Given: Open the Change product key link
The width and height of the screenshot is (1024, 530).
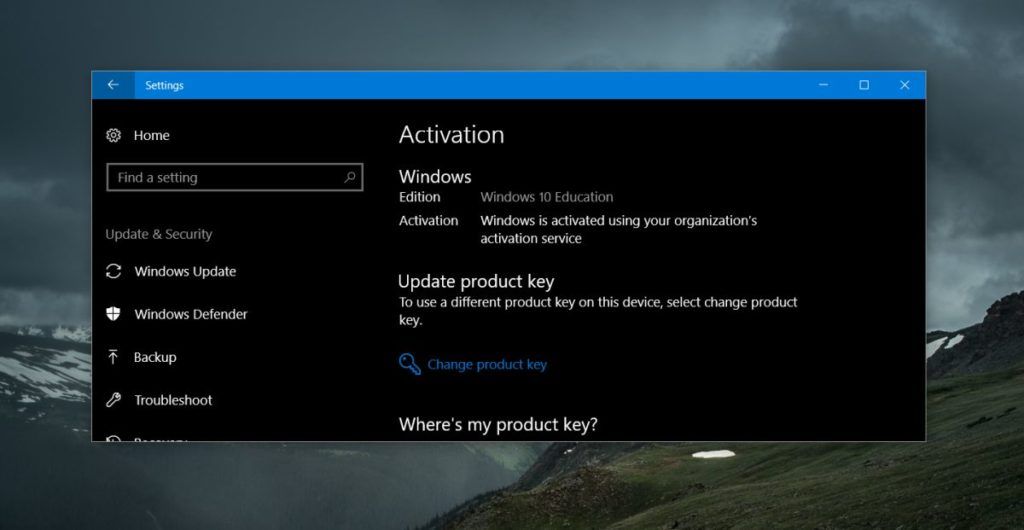Looking at the screenshot, I should (487, 364).
